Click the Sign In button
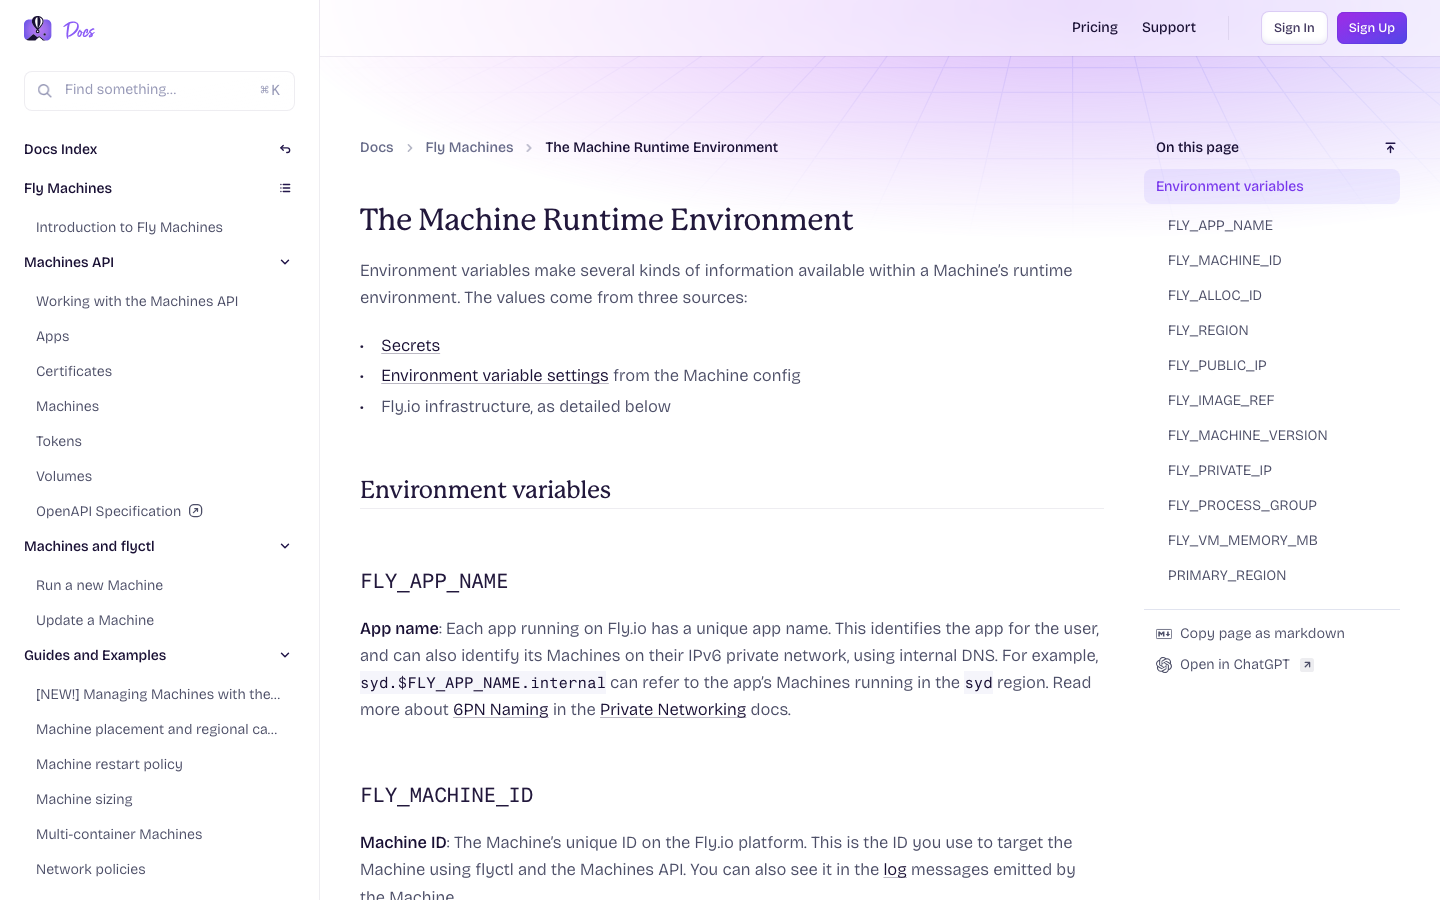This screenshot has height=900, width=1440. 1294,28
